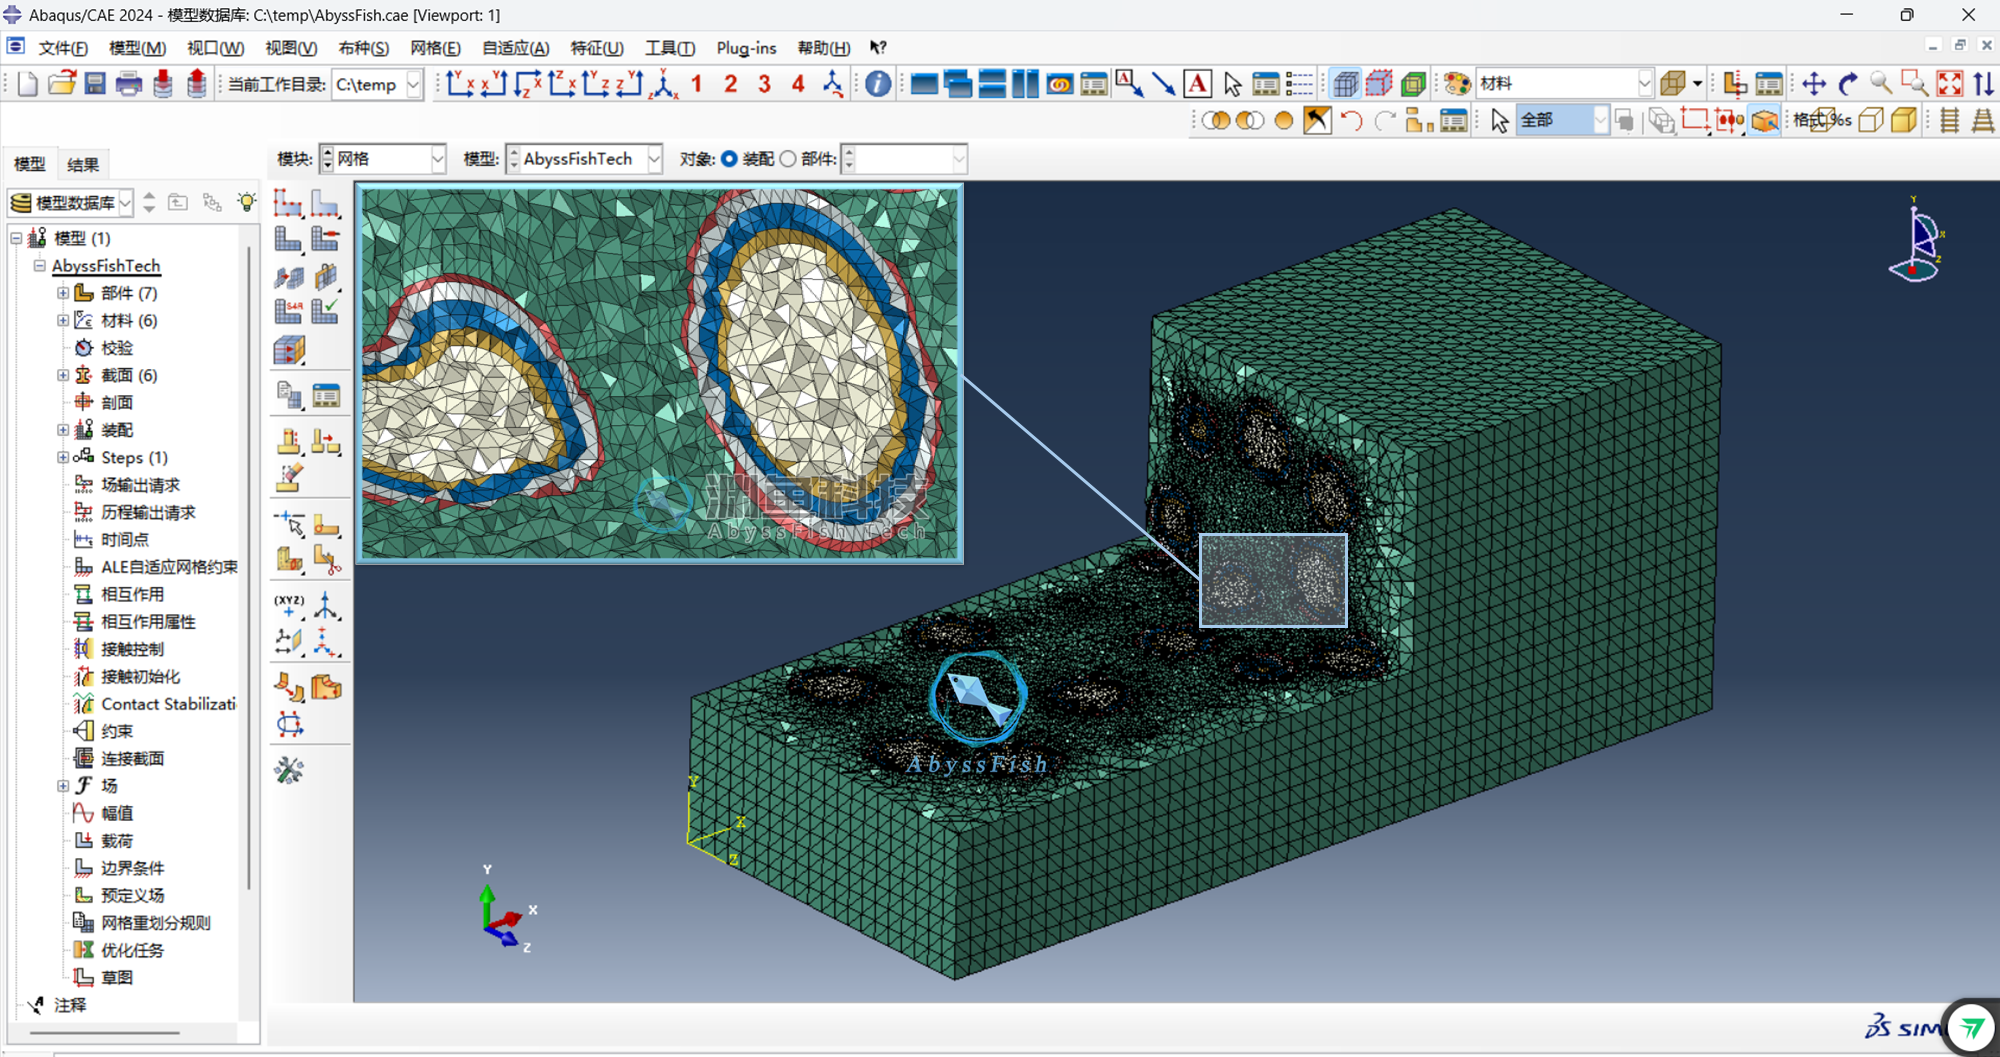Screen dimensions: 2000x1057
Task: Open the mesh part instance tool
Action: 288,240
